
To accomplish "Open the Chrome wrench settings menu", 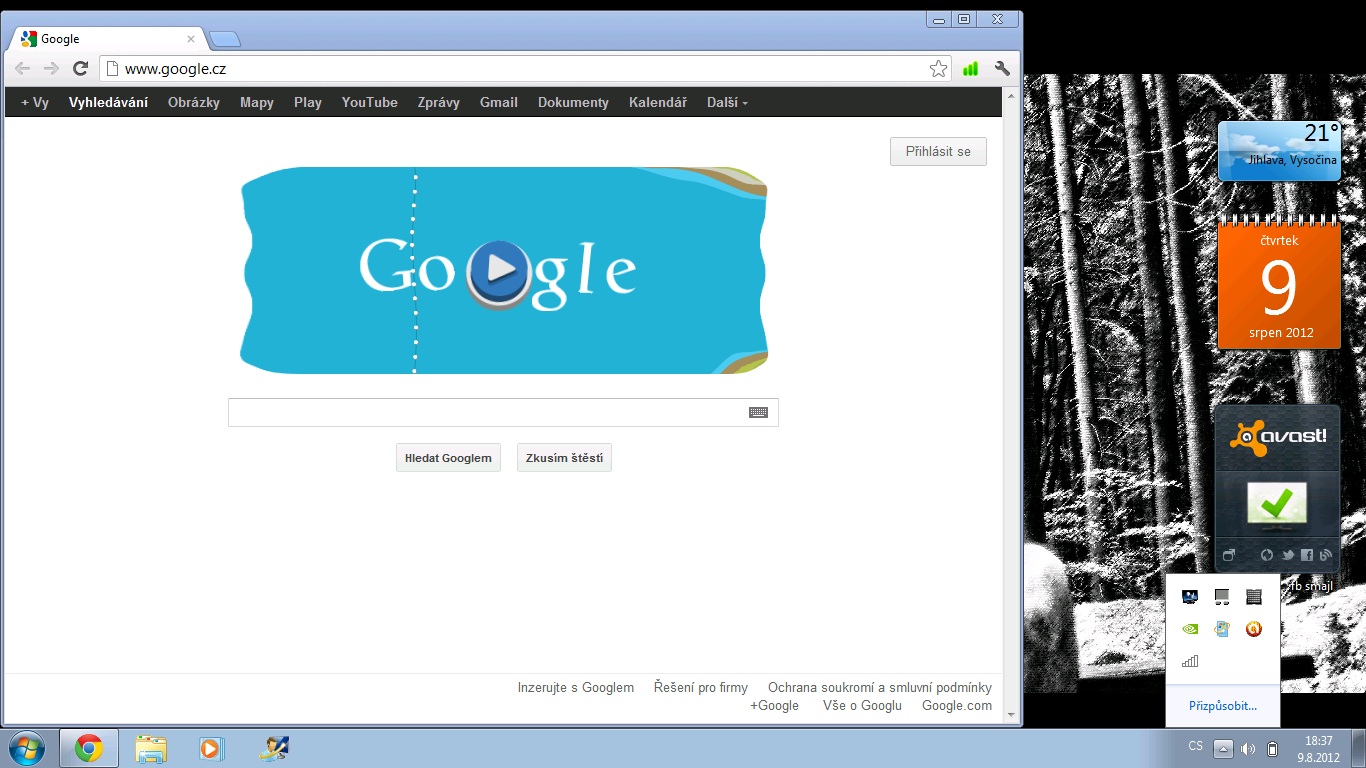I will (x=1002, y=69).
